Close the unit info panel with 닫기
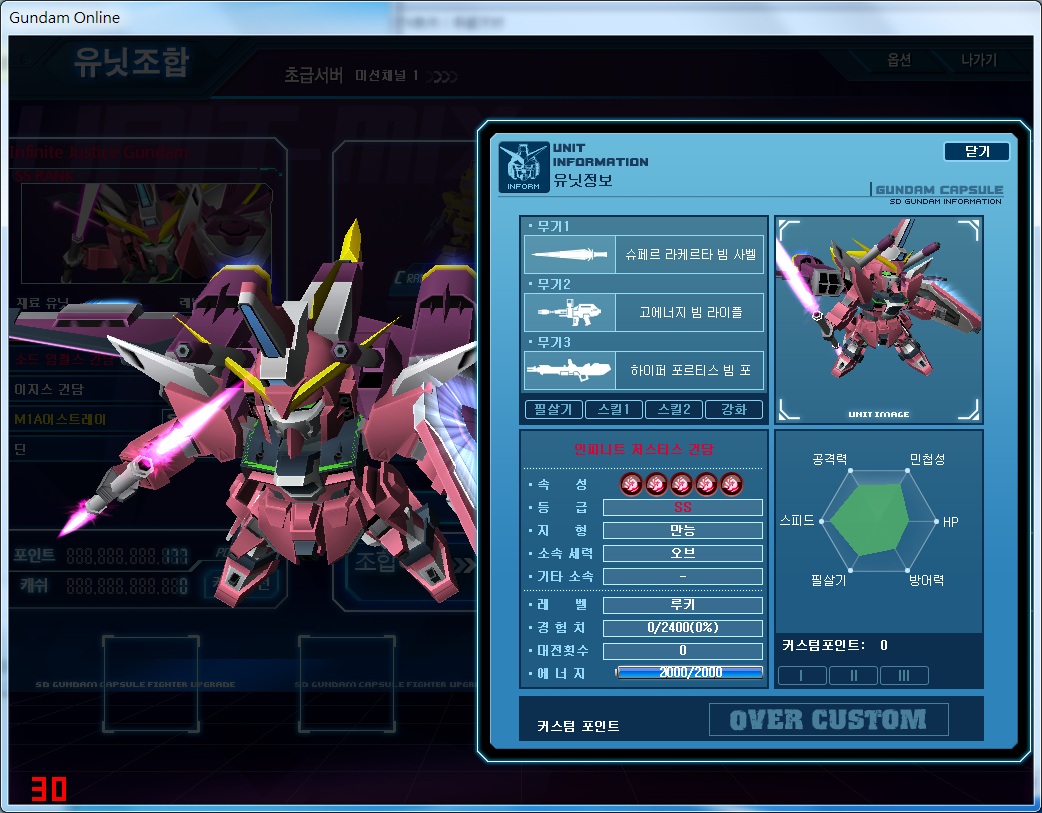Screen dimensions: 1042x813 pos(976,152)
